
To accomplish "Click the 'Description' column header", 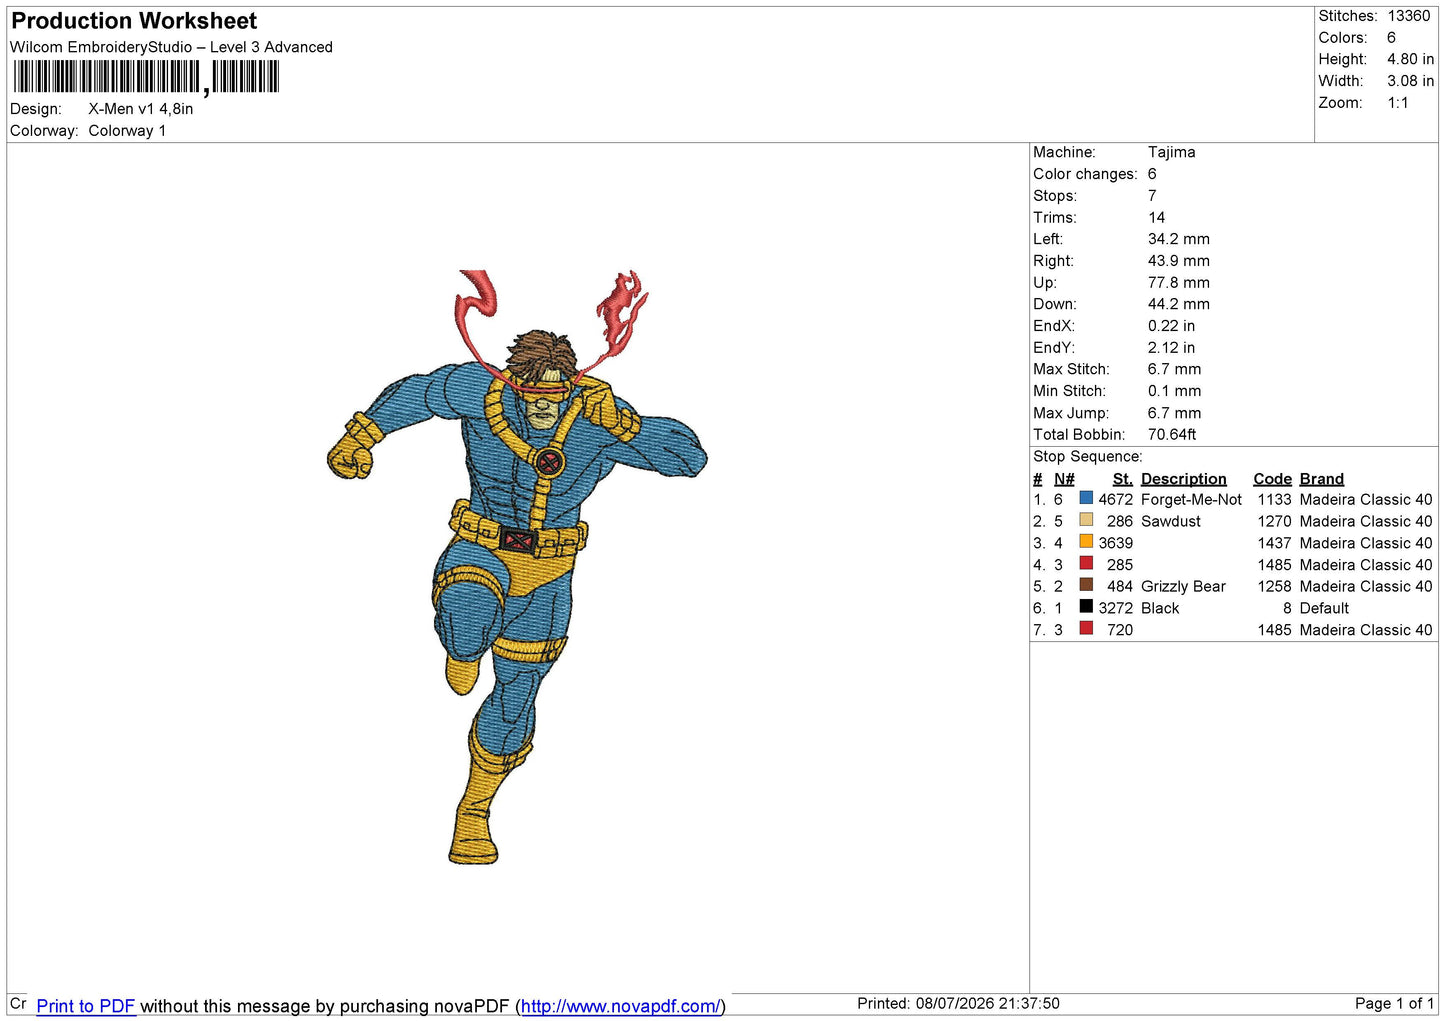I will point(1183,479).
